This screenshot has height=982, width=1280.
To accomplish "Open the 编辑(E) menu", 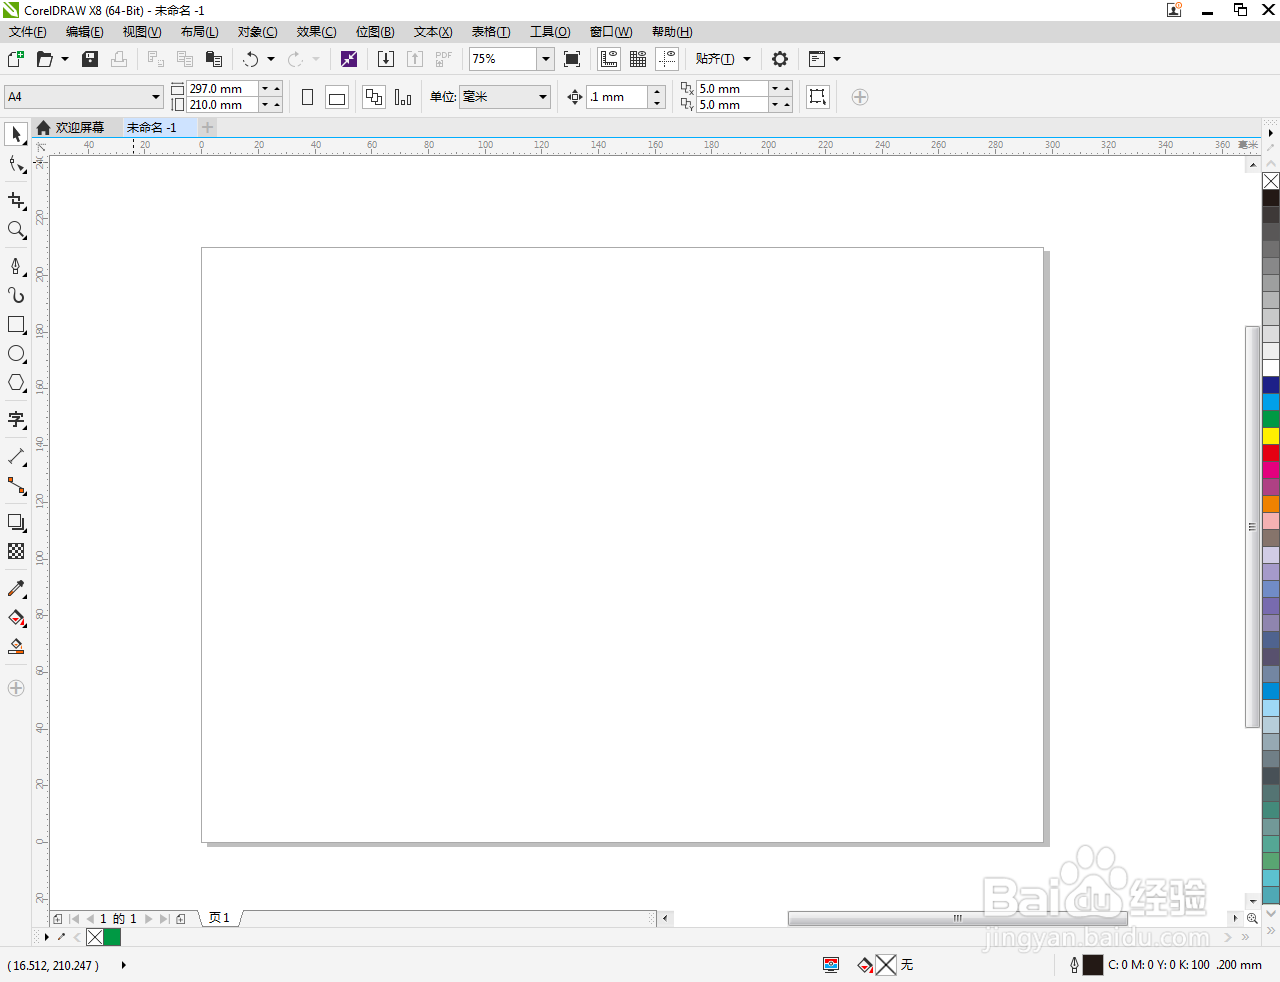I will 85,32.
